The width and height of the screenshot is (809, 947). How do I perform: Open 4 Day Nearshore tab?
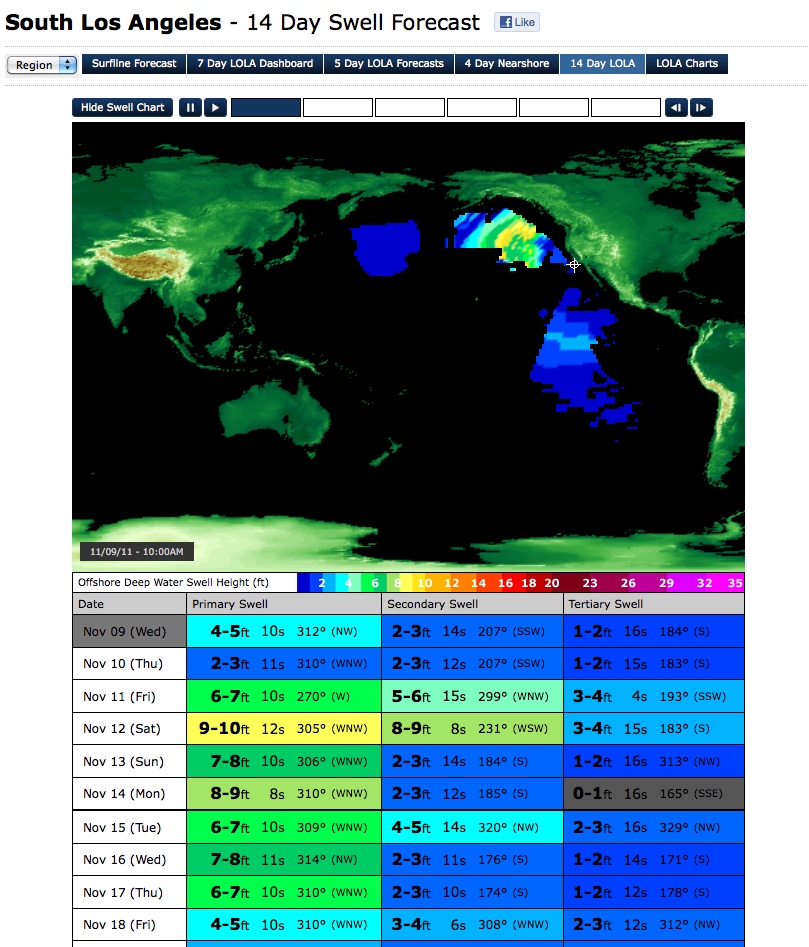[507, 63]
